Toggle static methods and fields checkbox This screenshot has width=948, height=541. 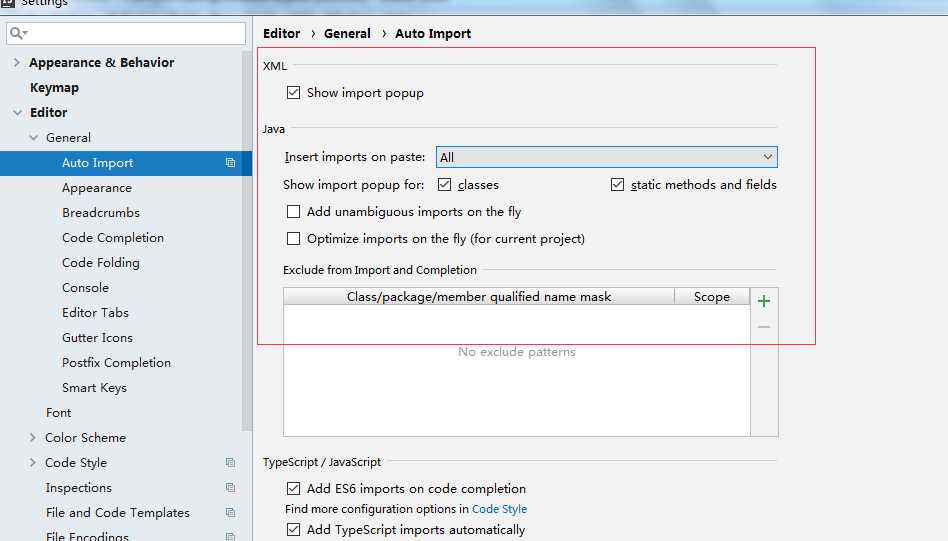(617, 184)
